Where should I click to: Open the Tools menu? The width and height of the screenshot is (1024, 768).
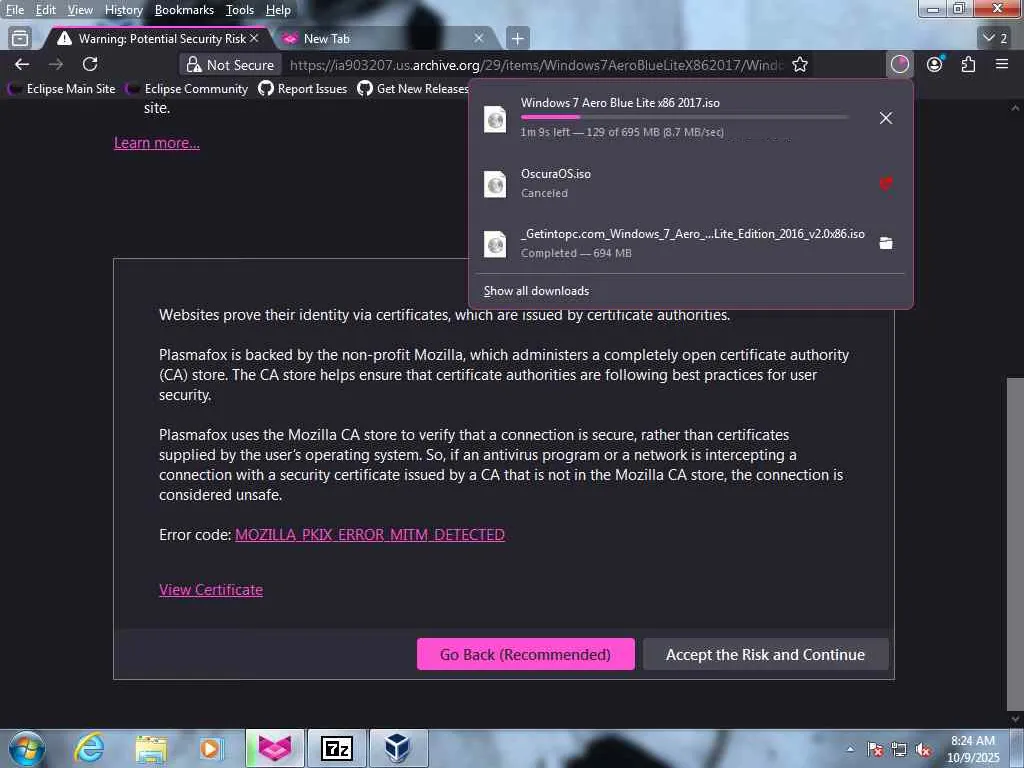click(x=240, y=10)
